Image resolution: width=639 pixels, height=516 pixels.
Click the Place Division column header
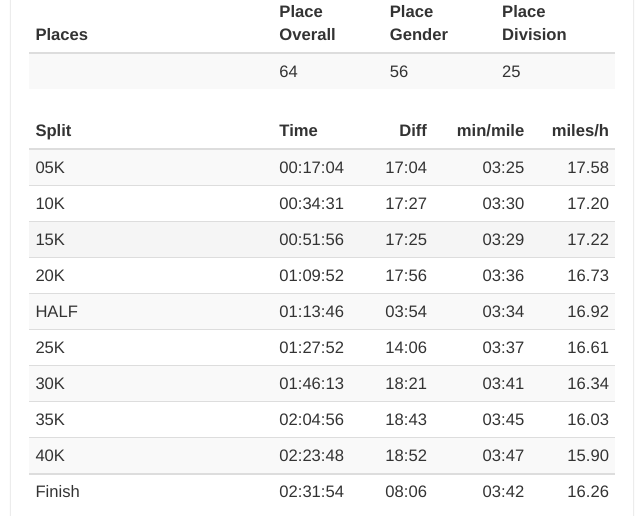(x=534, y=23)
